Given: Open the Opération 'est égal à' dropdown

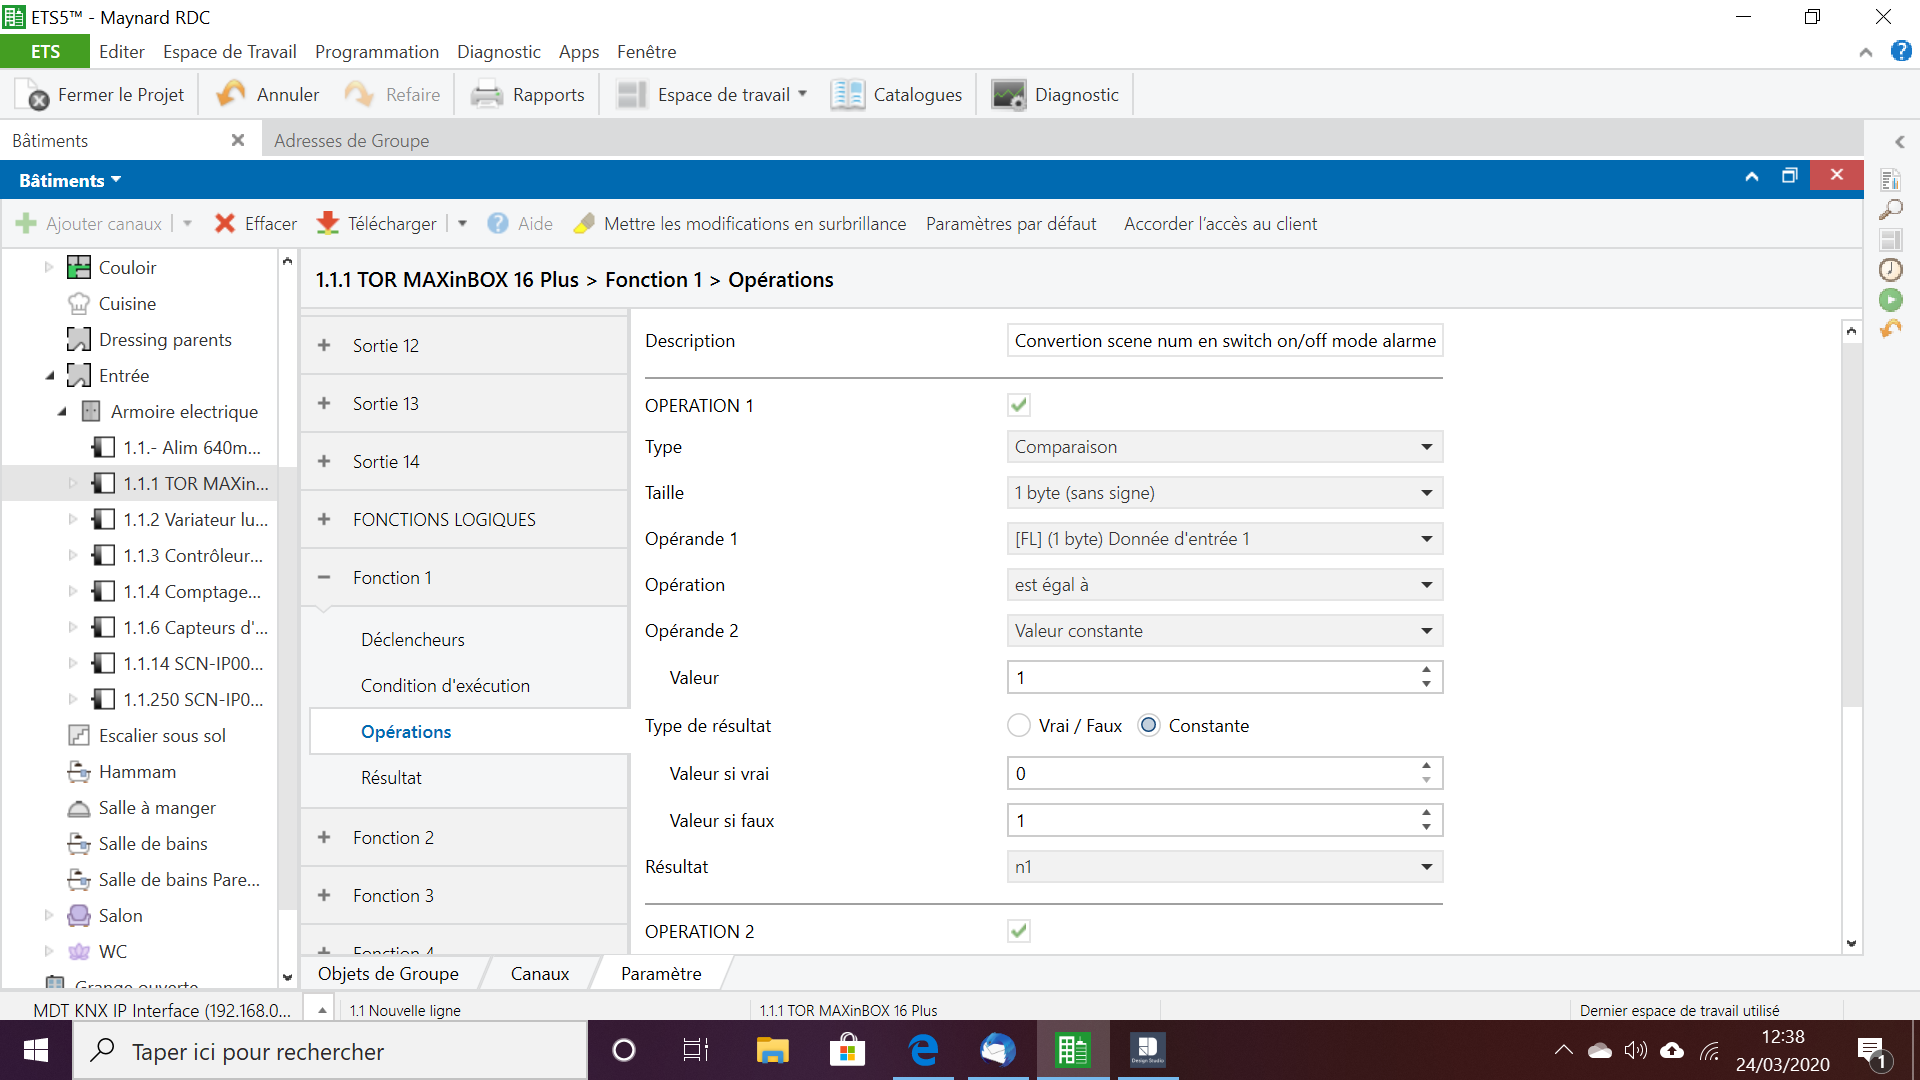Looking at the screenshot, I should (1224, 585).
